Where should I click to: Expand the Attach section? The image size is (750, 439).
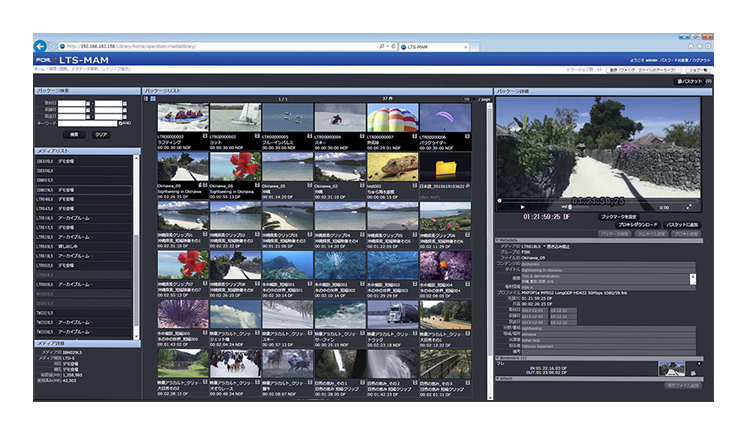pyautogui.click(x=498, y=377)
